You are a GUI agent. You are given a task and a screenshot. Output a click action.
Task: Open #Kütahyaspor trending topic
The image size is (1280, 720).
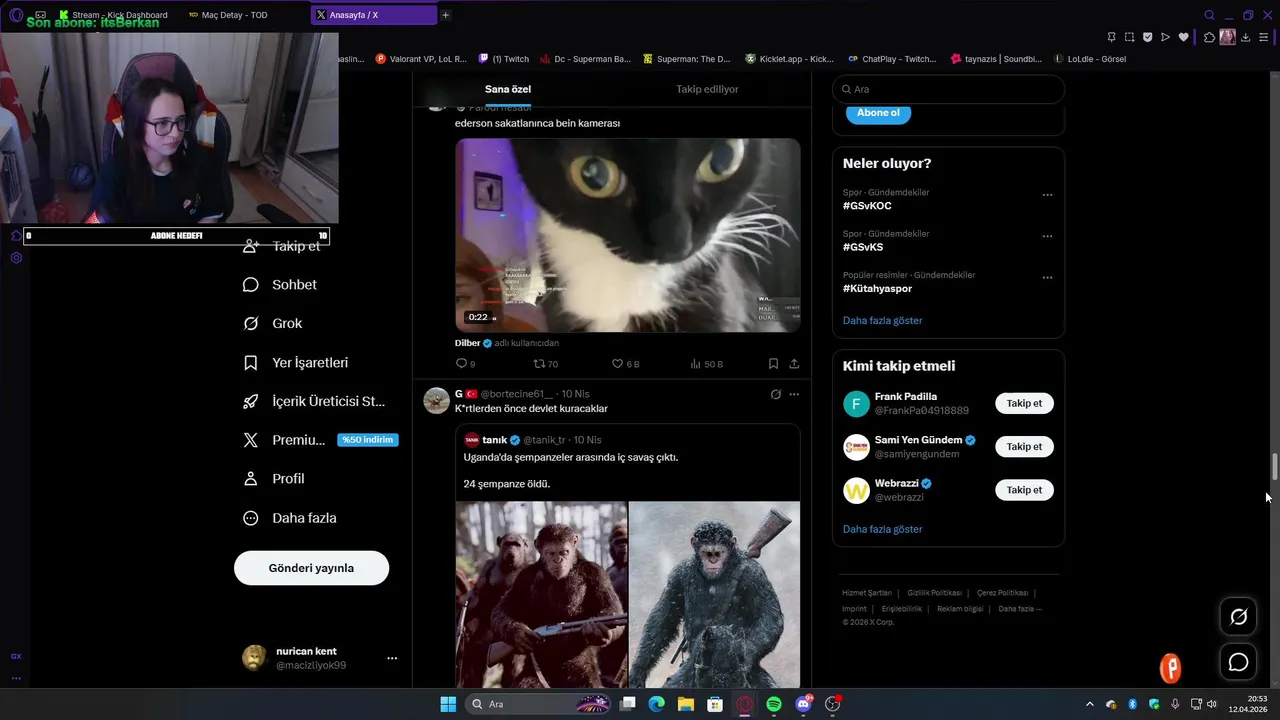(877, 289)
